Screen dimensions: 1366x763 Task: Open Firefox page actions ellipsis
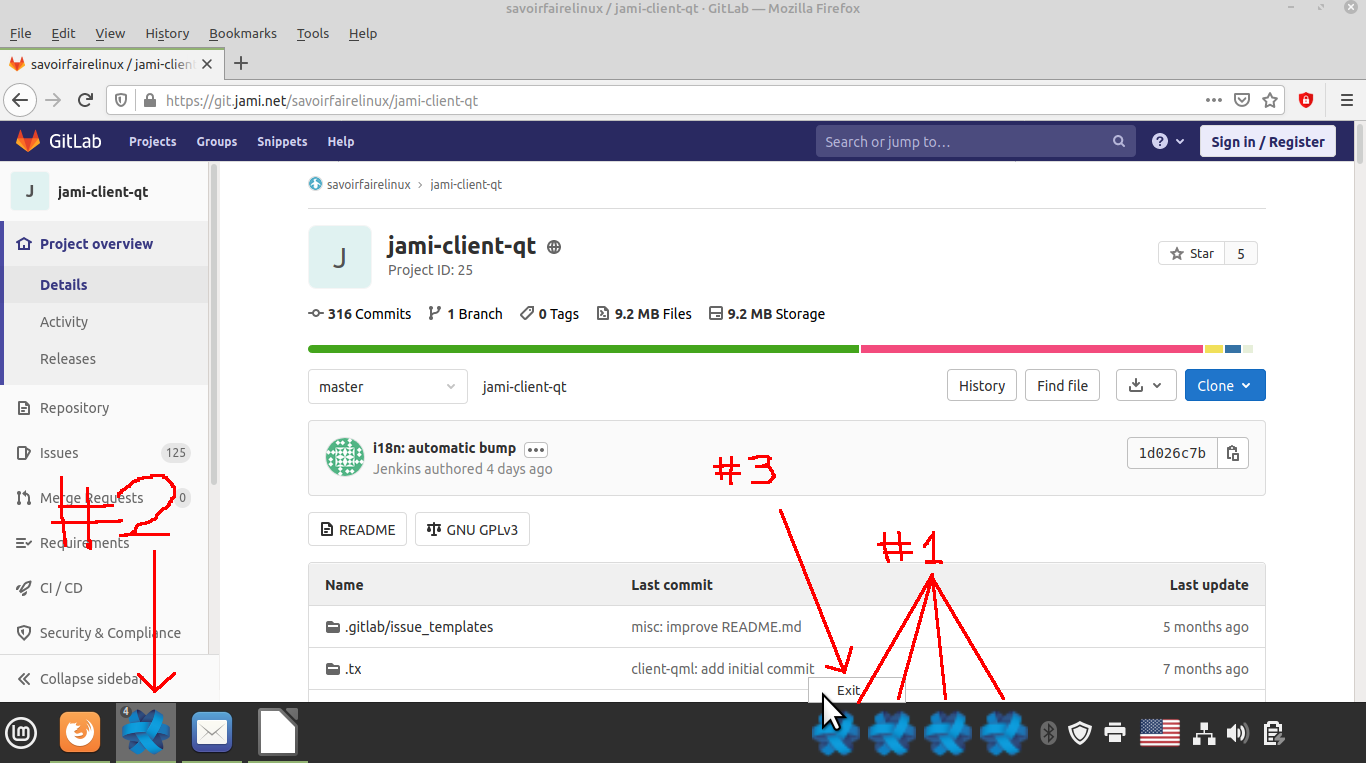(x=1213, y=100)
